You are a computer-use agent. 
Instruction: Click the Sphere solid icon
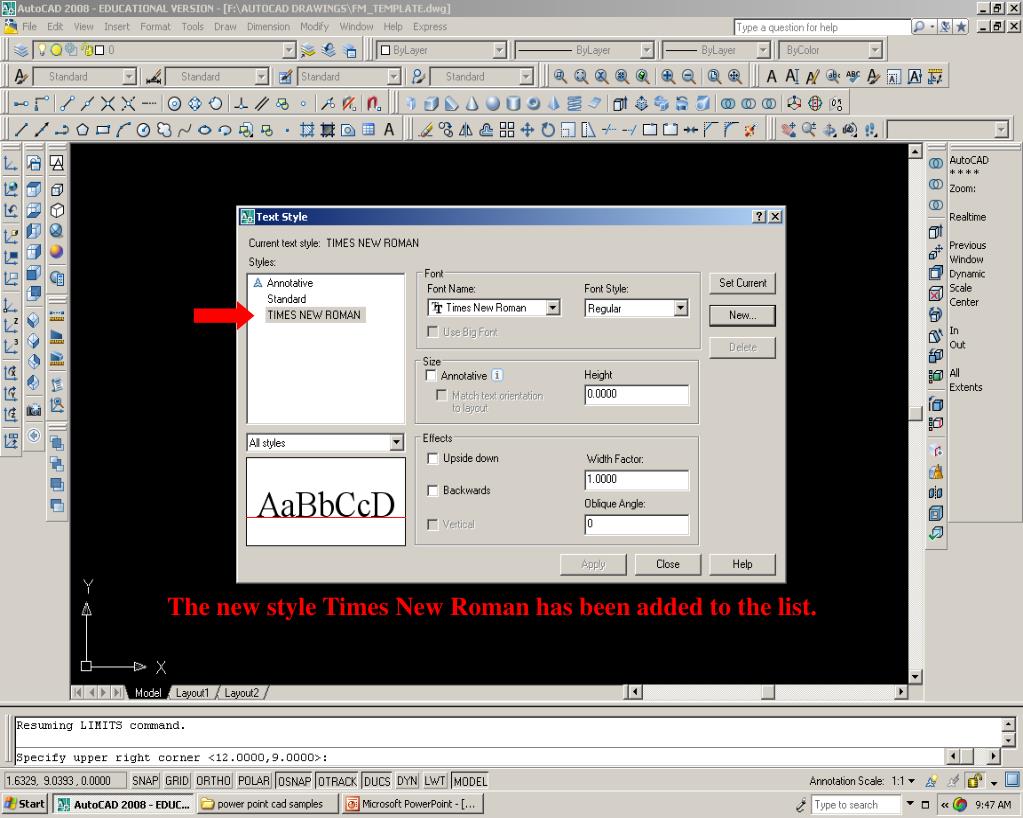493,103
